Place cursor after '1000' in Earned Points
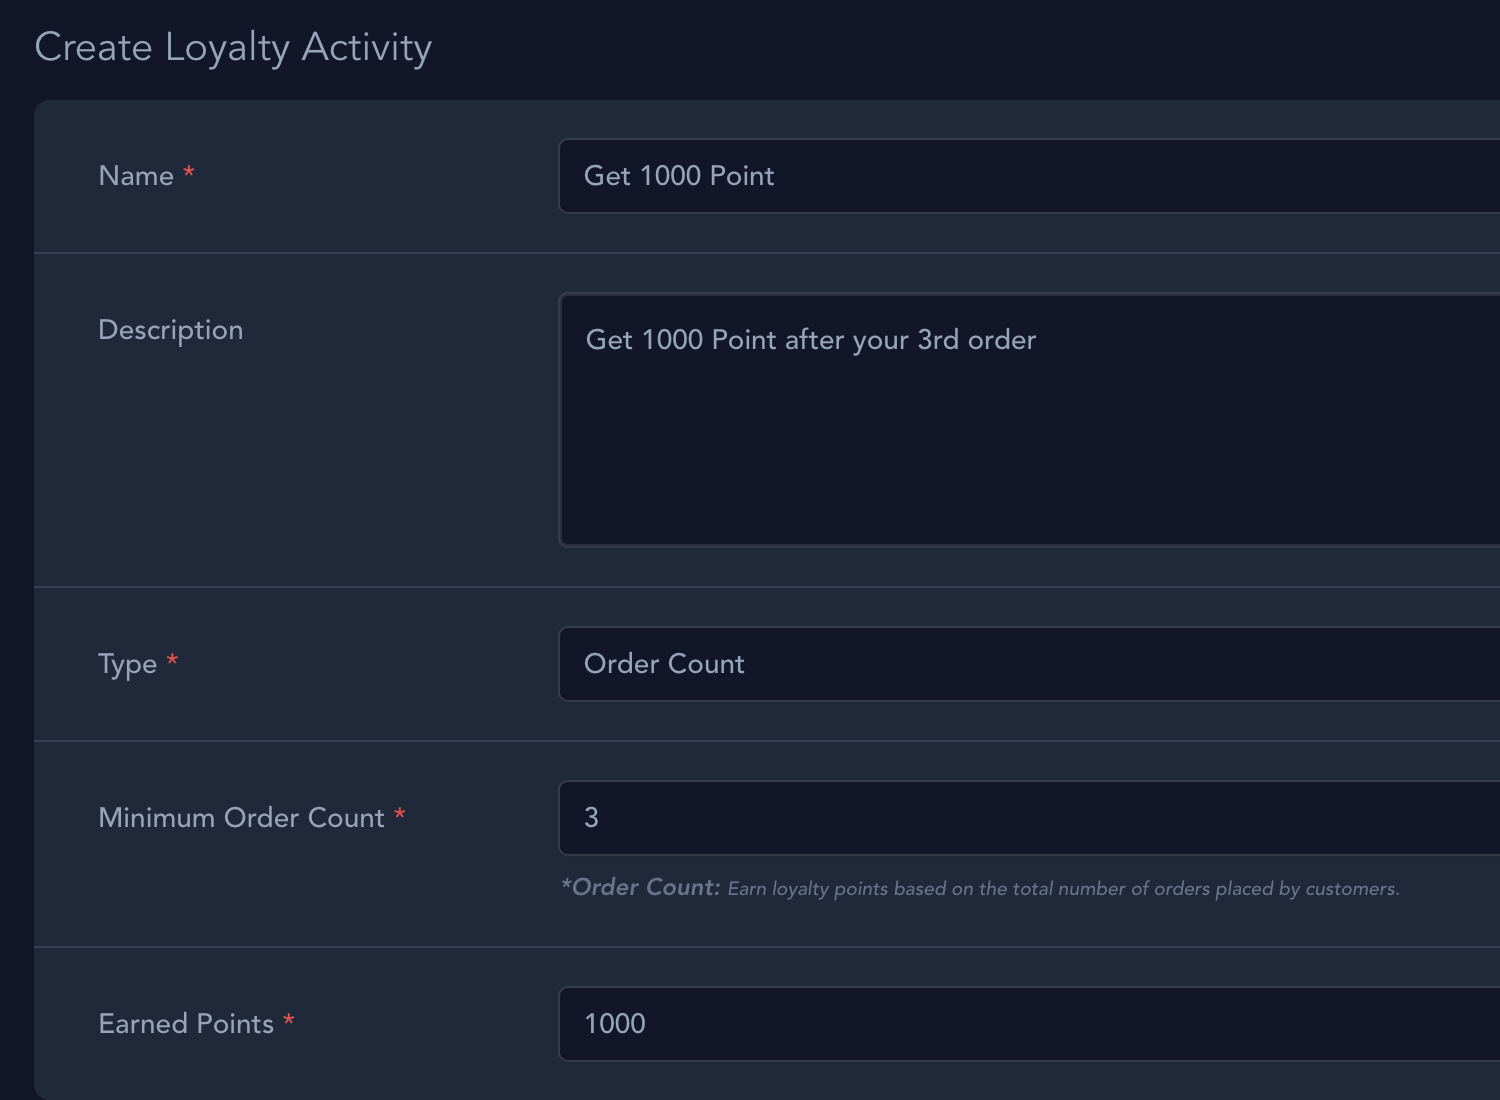The height and width of the screenshot is (1100, 1500). [x=648, y=1024]
